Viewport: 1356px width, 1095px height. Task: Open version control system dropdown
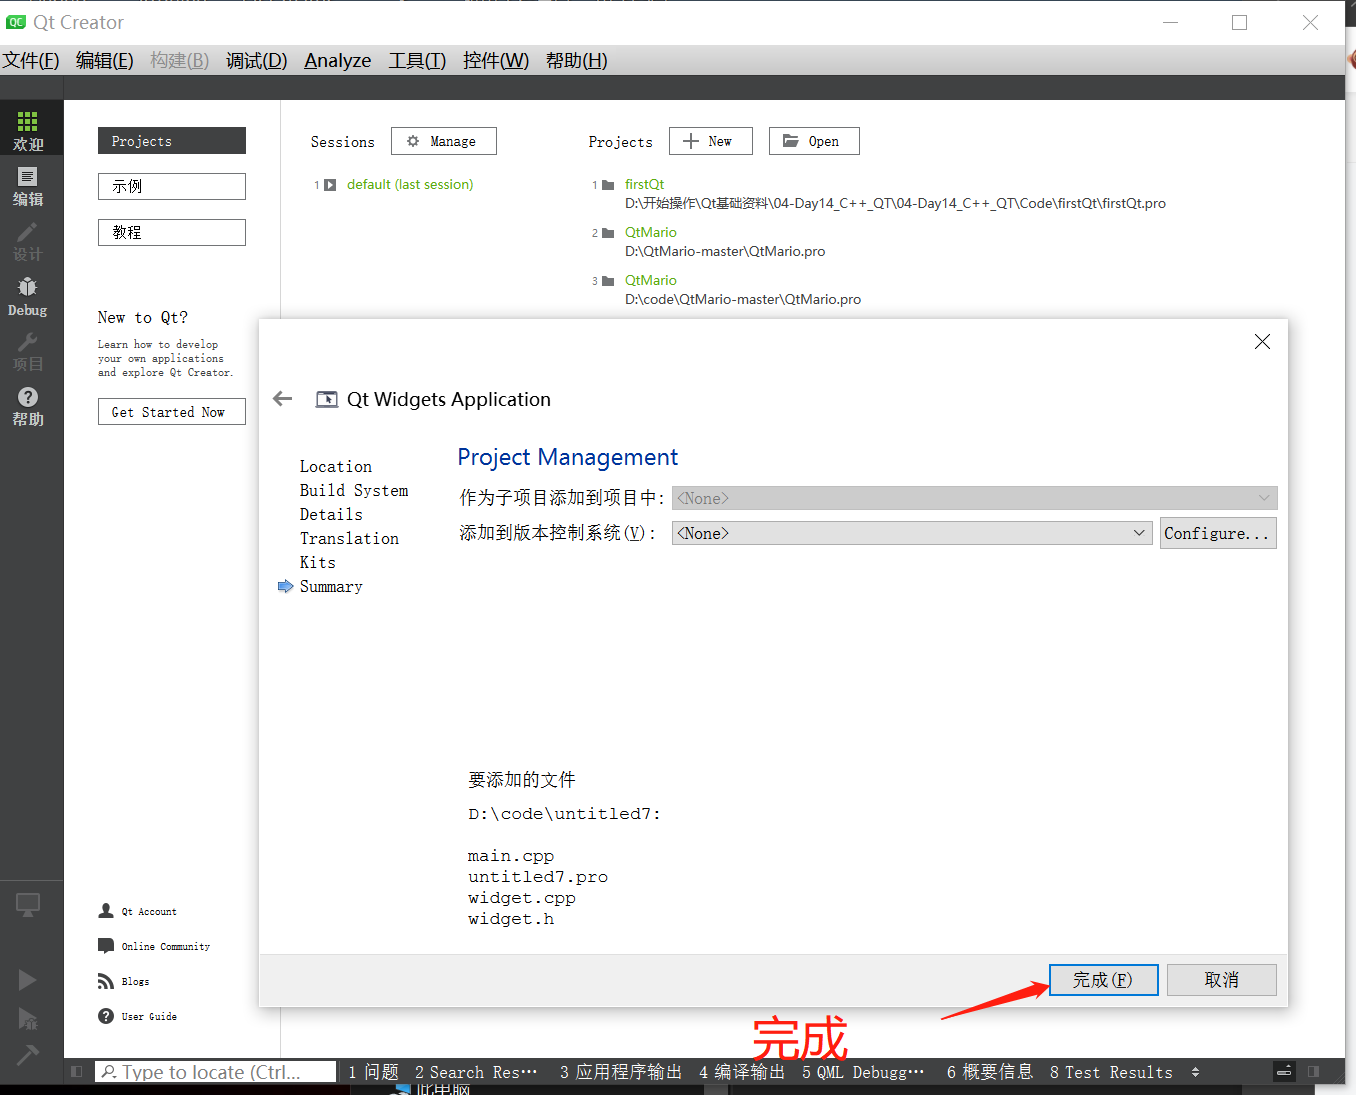click(912, 533)
